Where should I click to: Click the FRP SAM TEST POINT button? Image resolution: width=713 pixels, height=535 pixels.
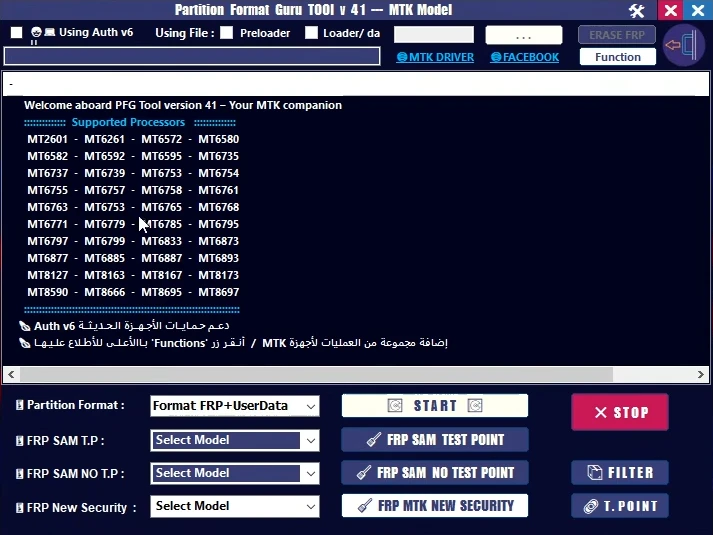[435, 440]
